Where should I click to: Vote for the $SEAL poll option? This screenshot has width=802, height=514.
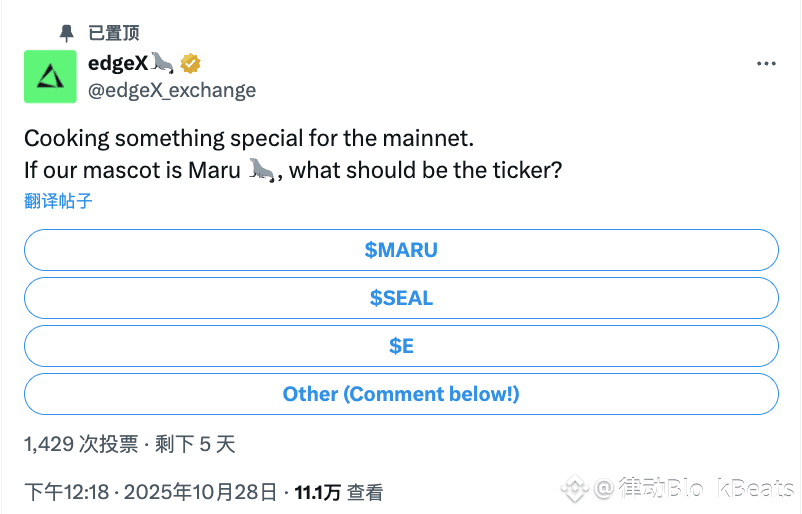pyautogui.click(x=401, y=298)
